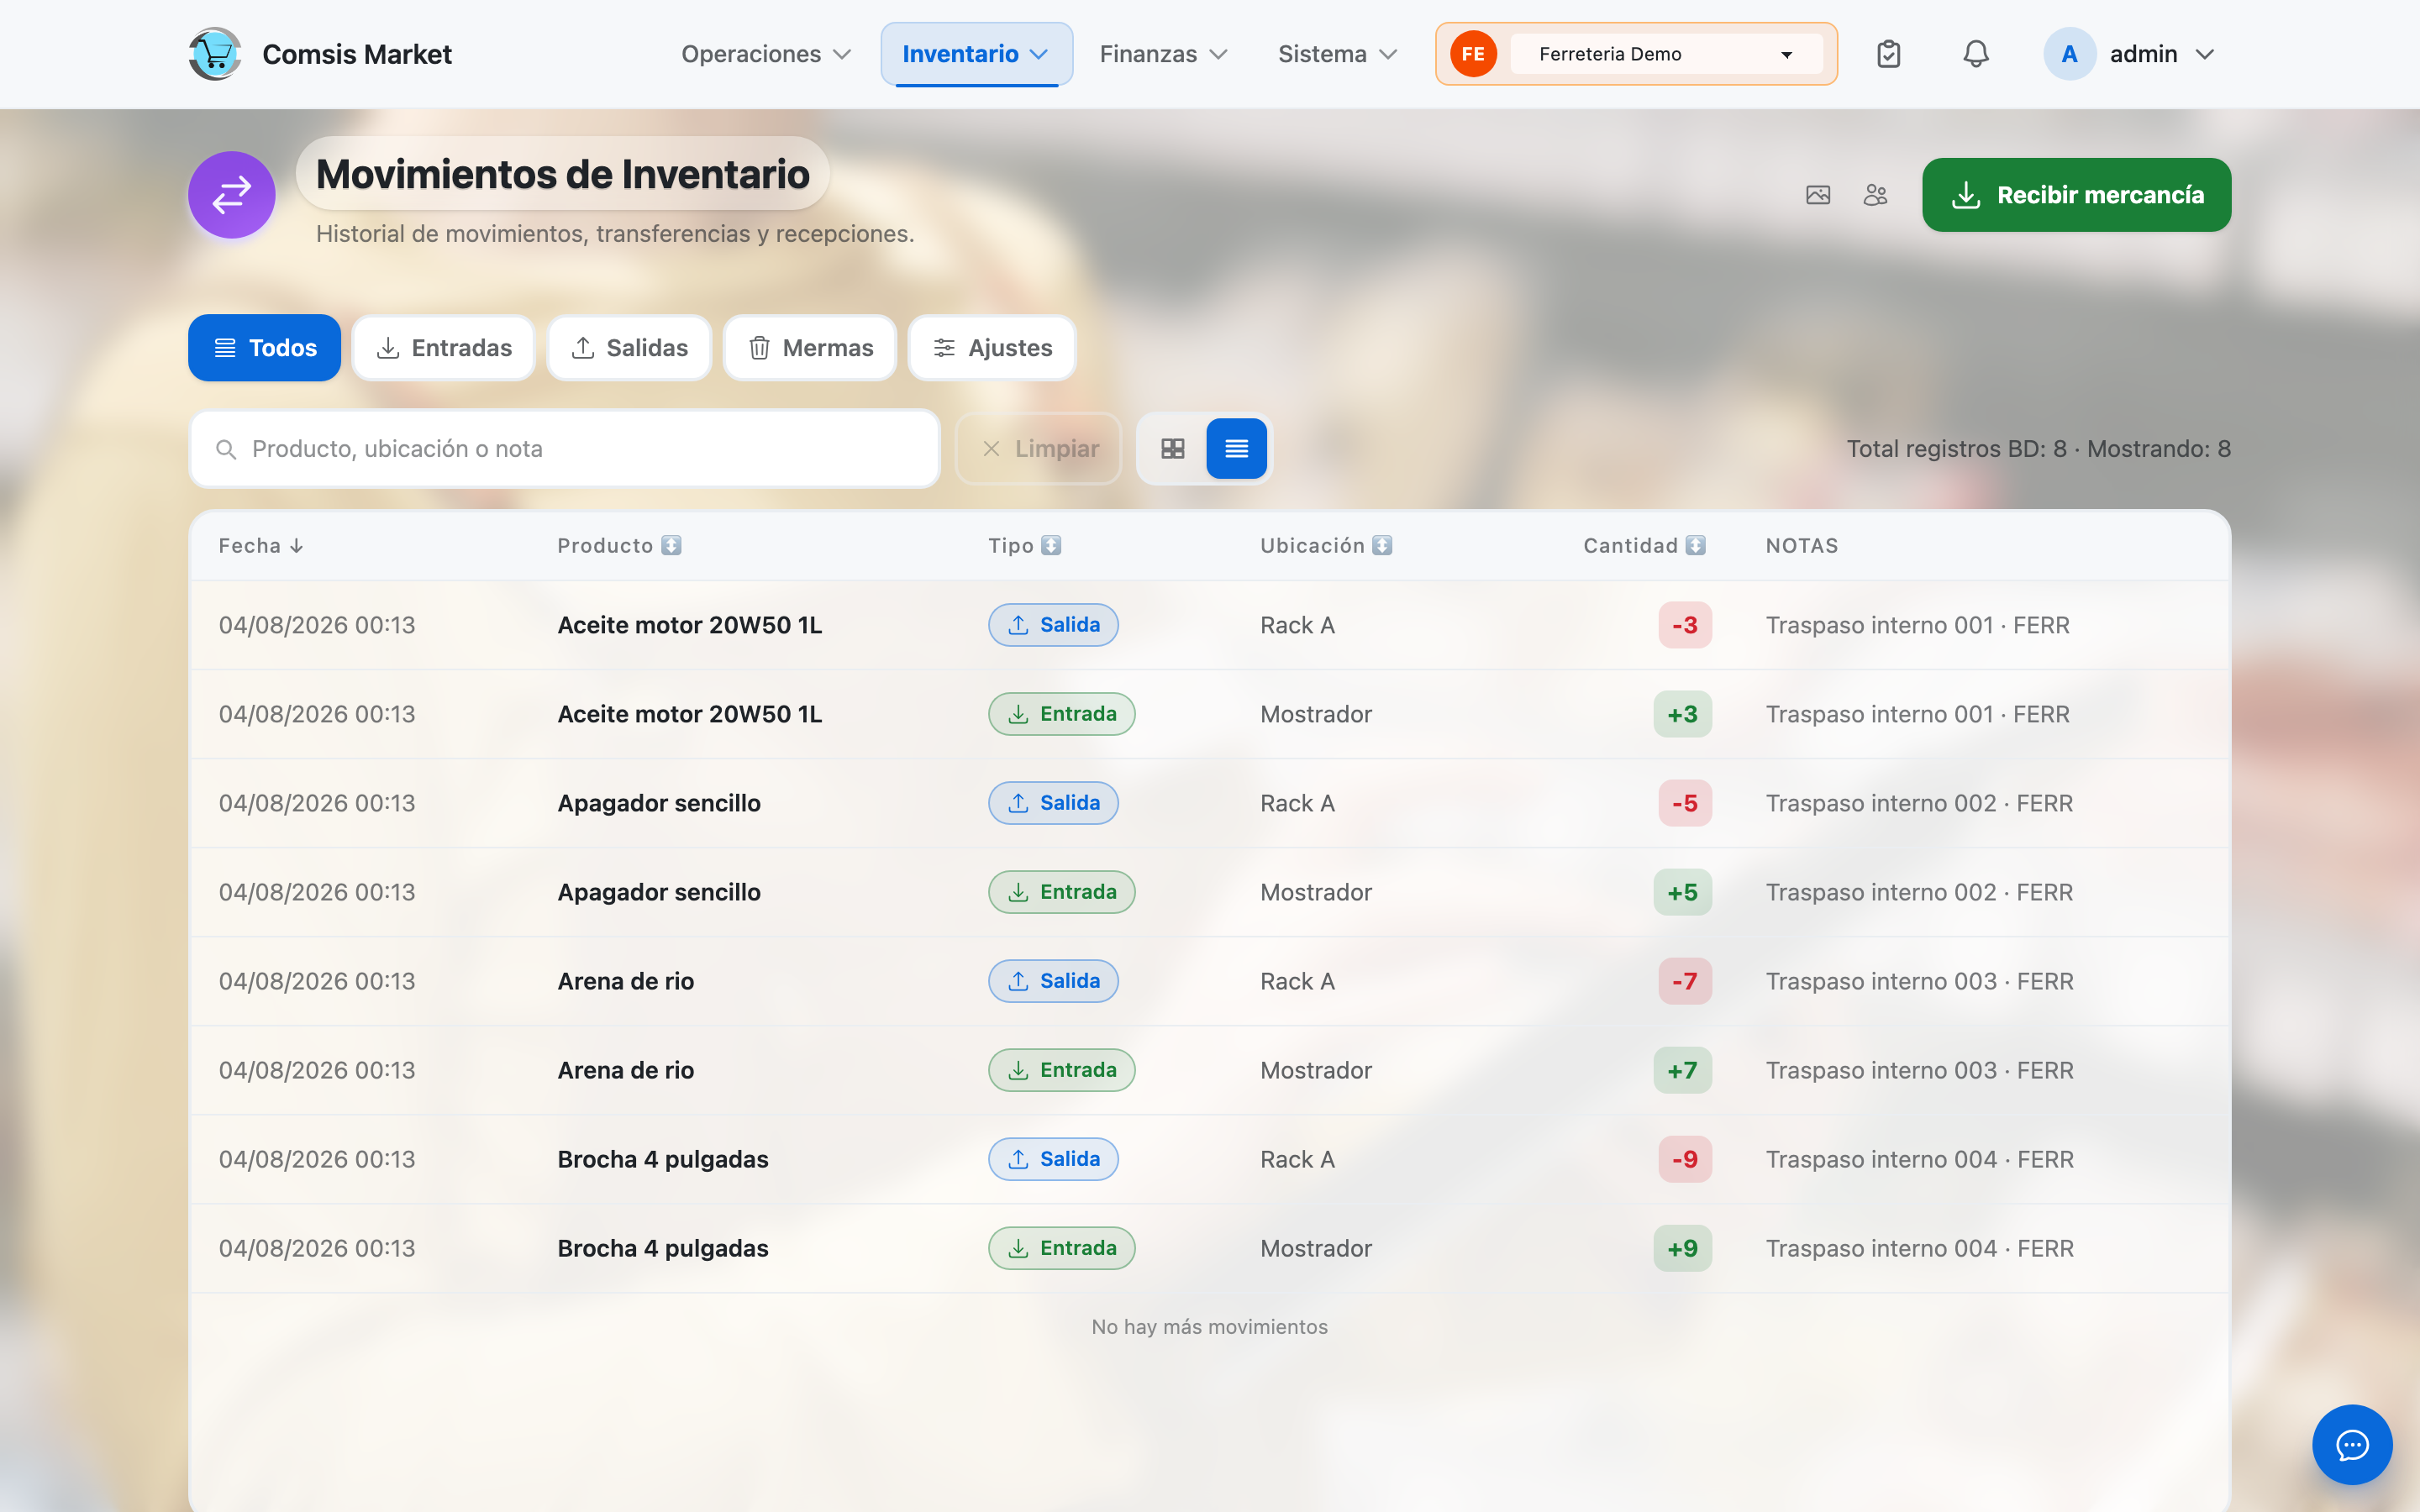This screenshot has height=1512, width=2420.
Task: Click Salida badge for Aceite motor 20W50 1L
Action: (1053, 625)
